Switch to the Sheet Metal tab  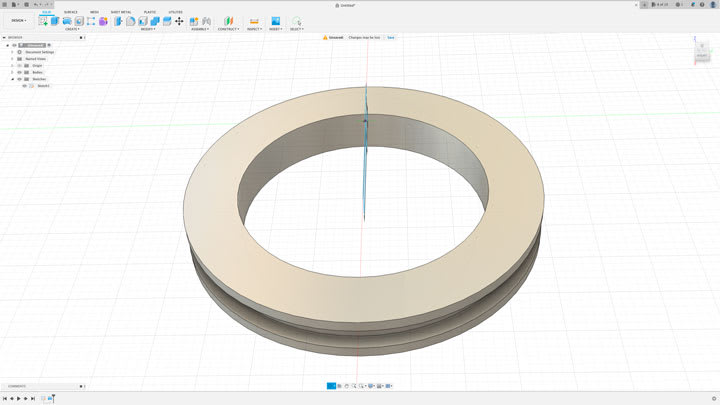click(121, 12)
